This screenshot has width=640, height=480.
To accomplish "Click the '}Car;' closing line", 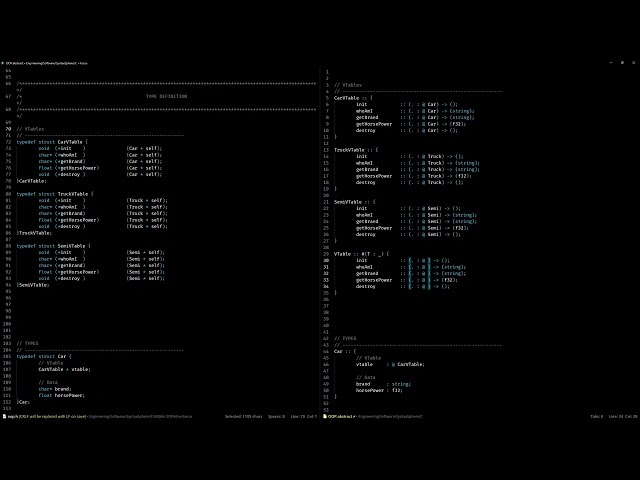I will 23,402.
